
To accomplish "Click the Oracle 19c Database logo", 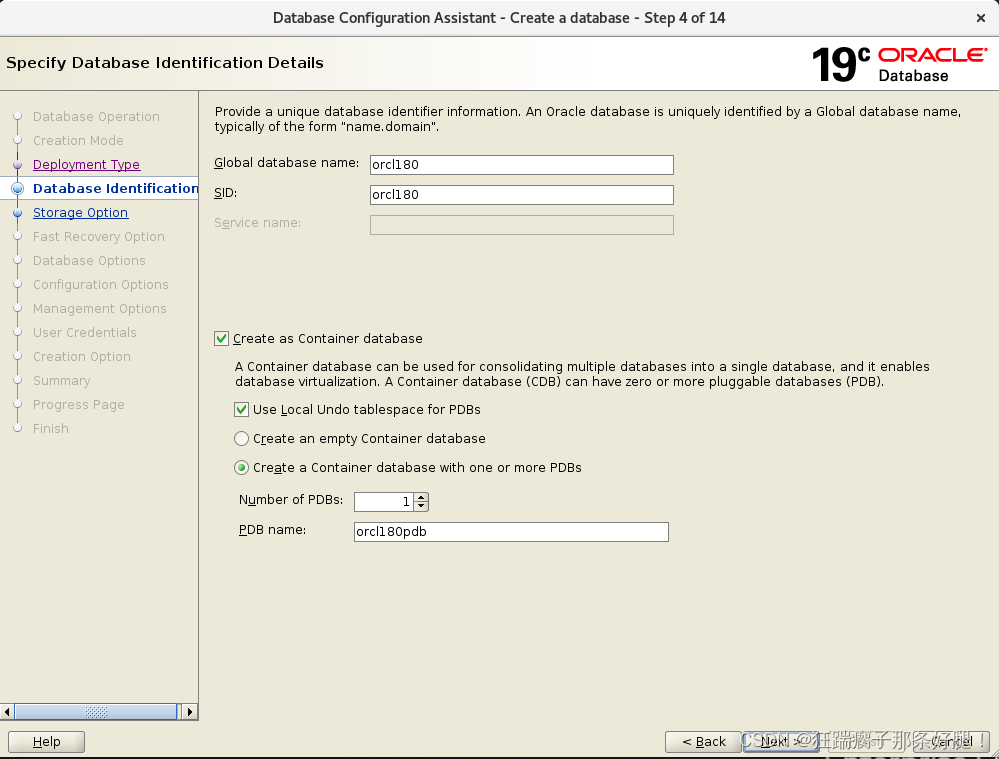I will tap(899, 64).
